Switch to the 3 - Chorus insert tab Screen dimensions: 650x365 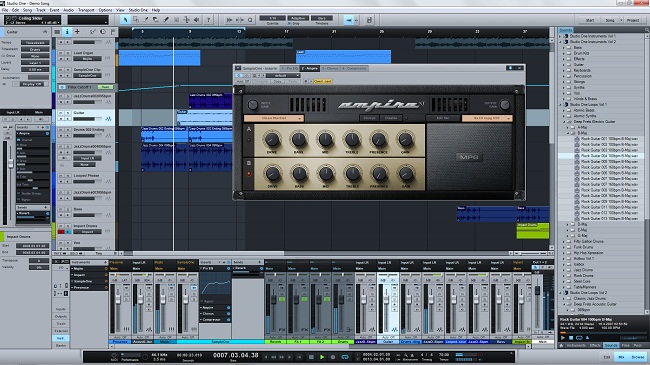click(330, 68)
